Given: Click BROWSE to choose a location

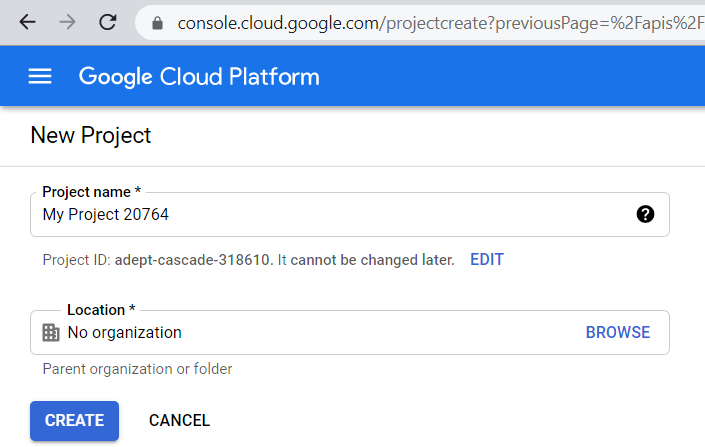Looking at the screenshot, I should coord(617,333).
